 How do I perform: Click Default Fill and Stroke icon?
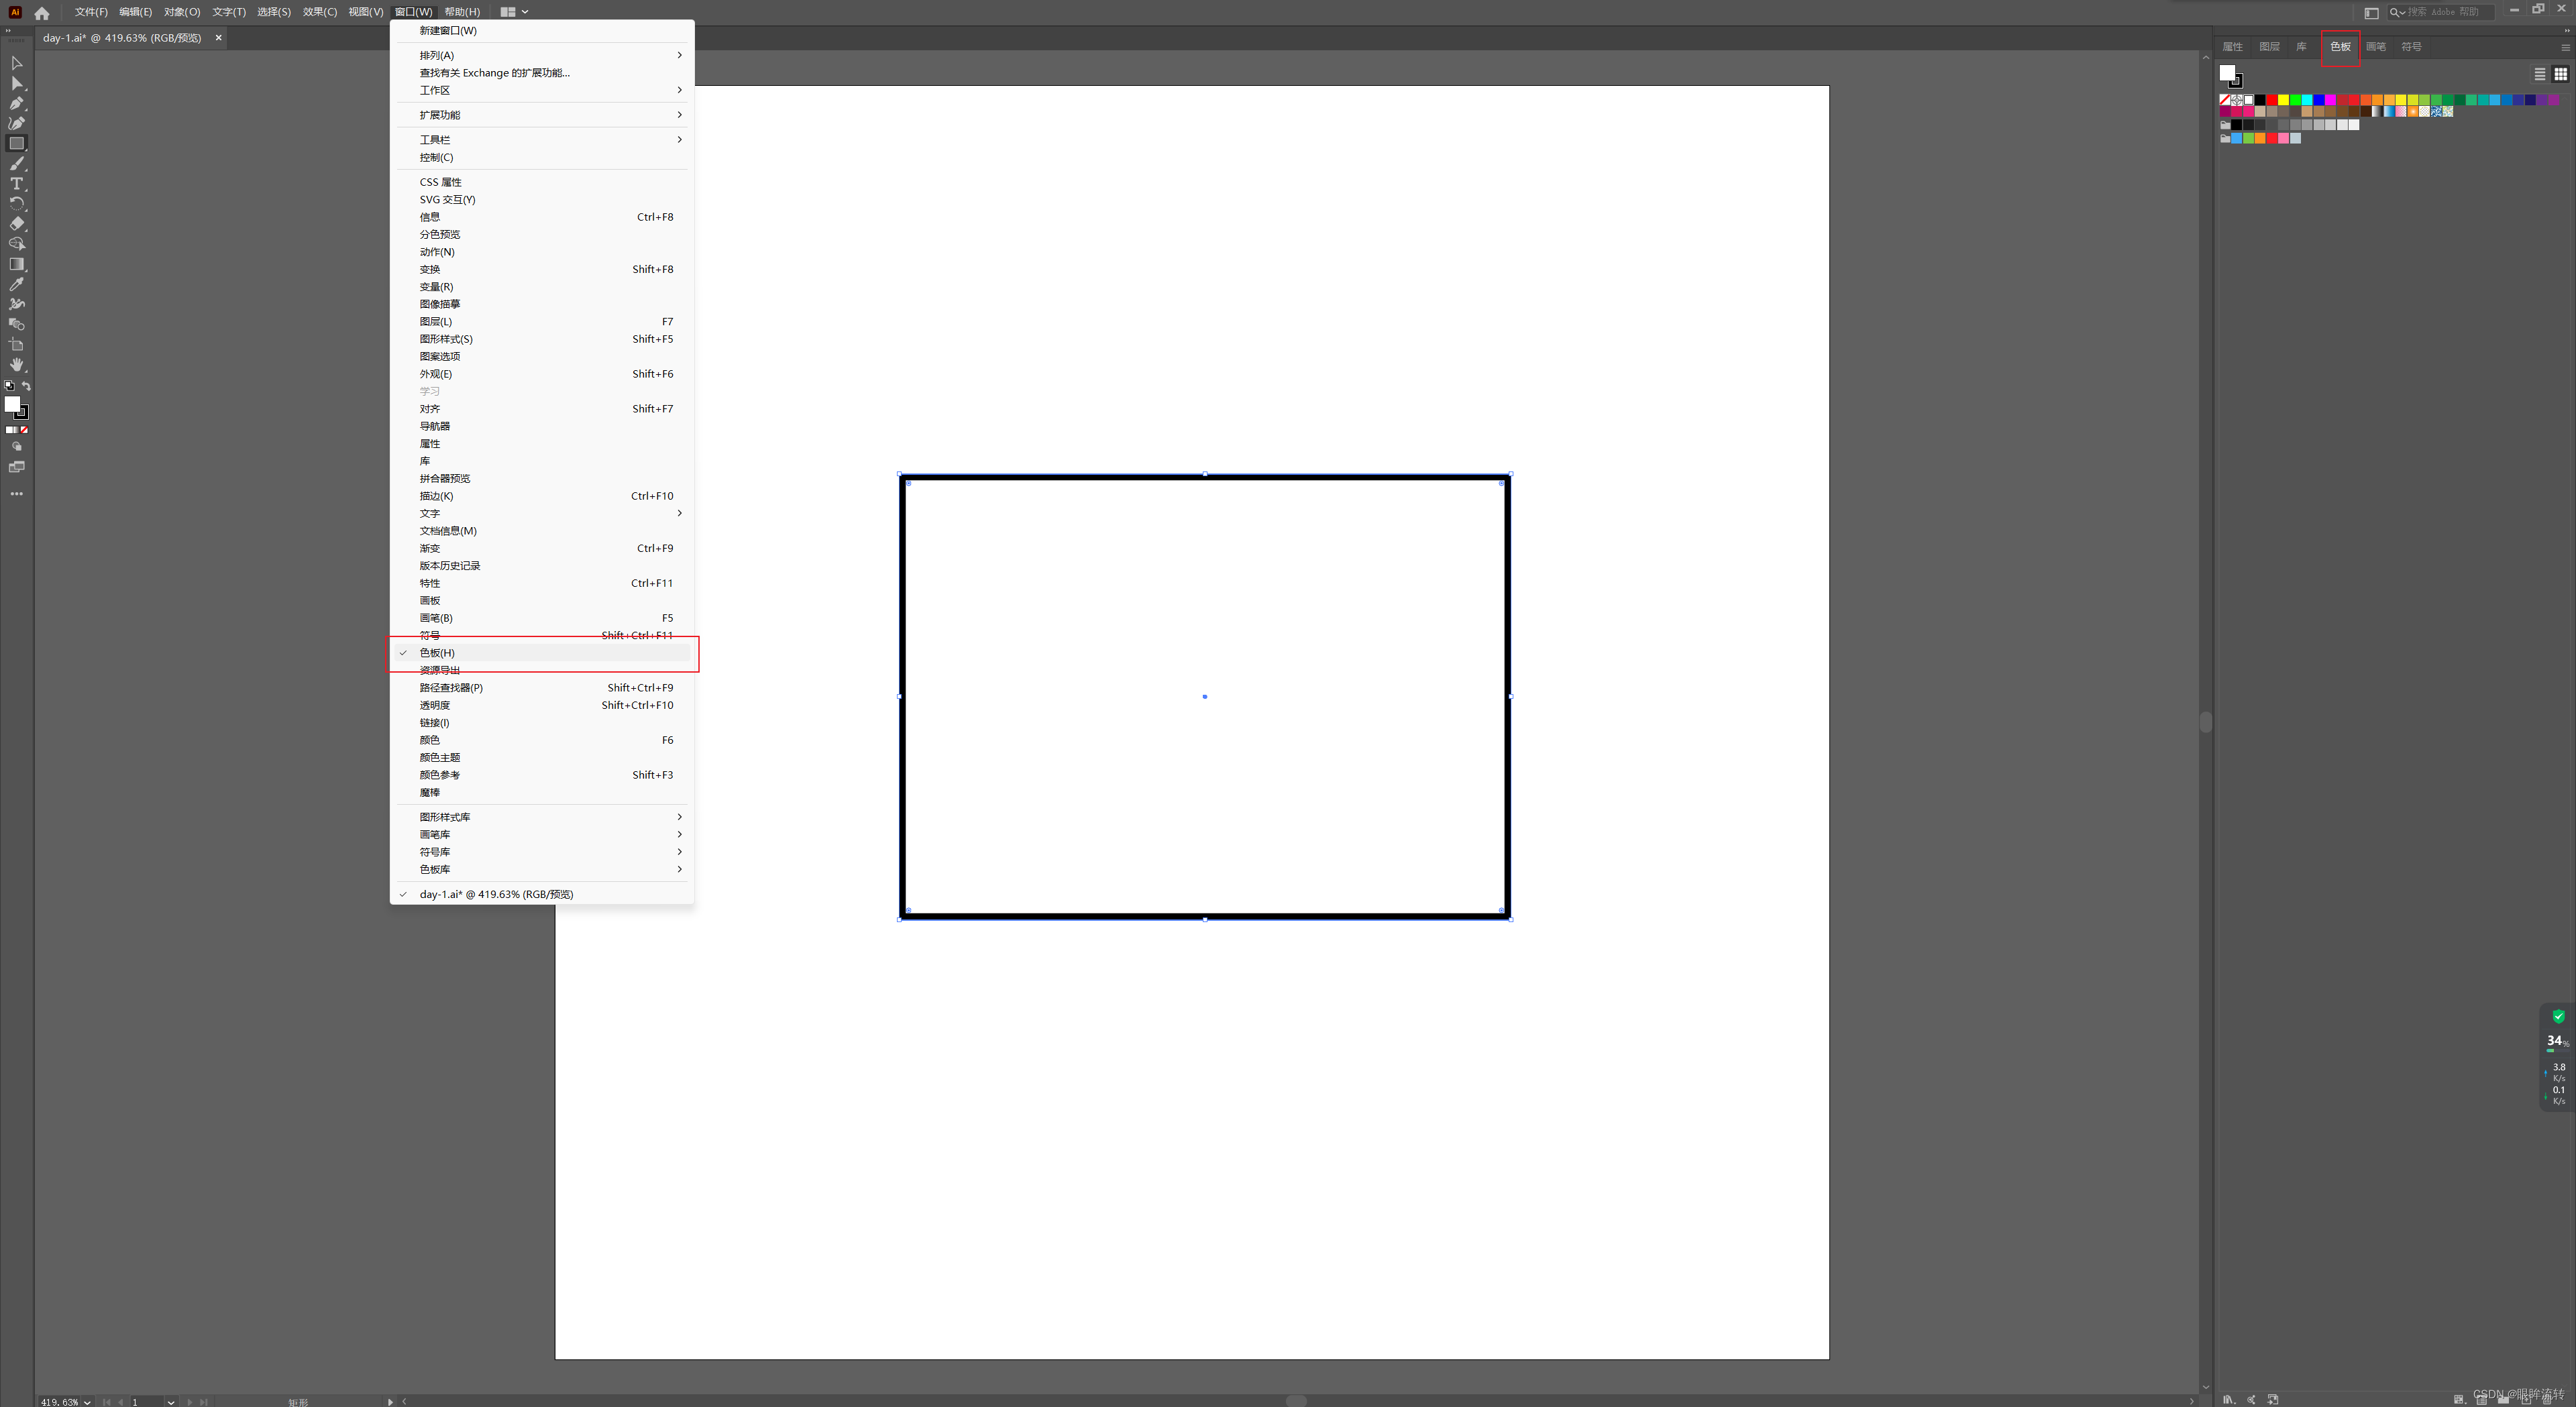tap(9, 386)
